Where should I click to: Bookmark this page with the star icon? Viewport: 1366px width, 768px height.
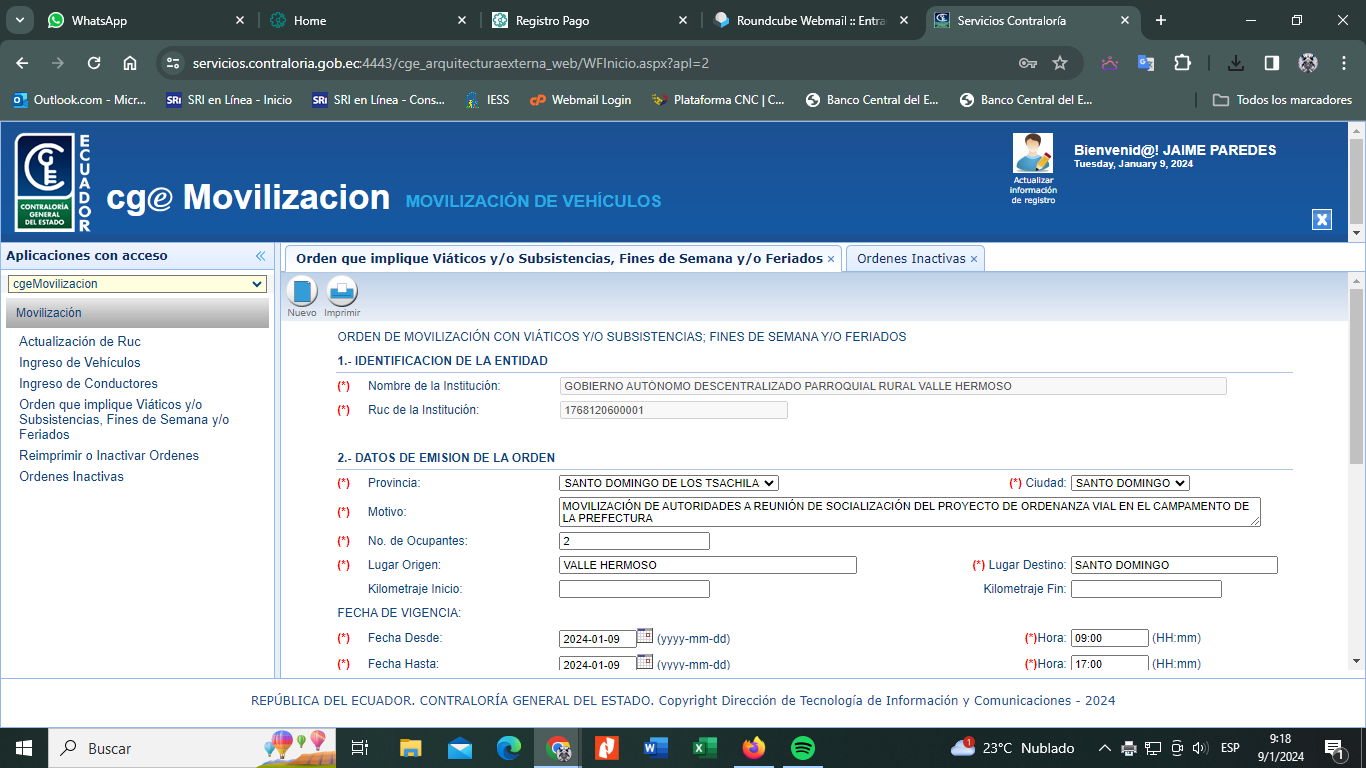coord(1060,63)
